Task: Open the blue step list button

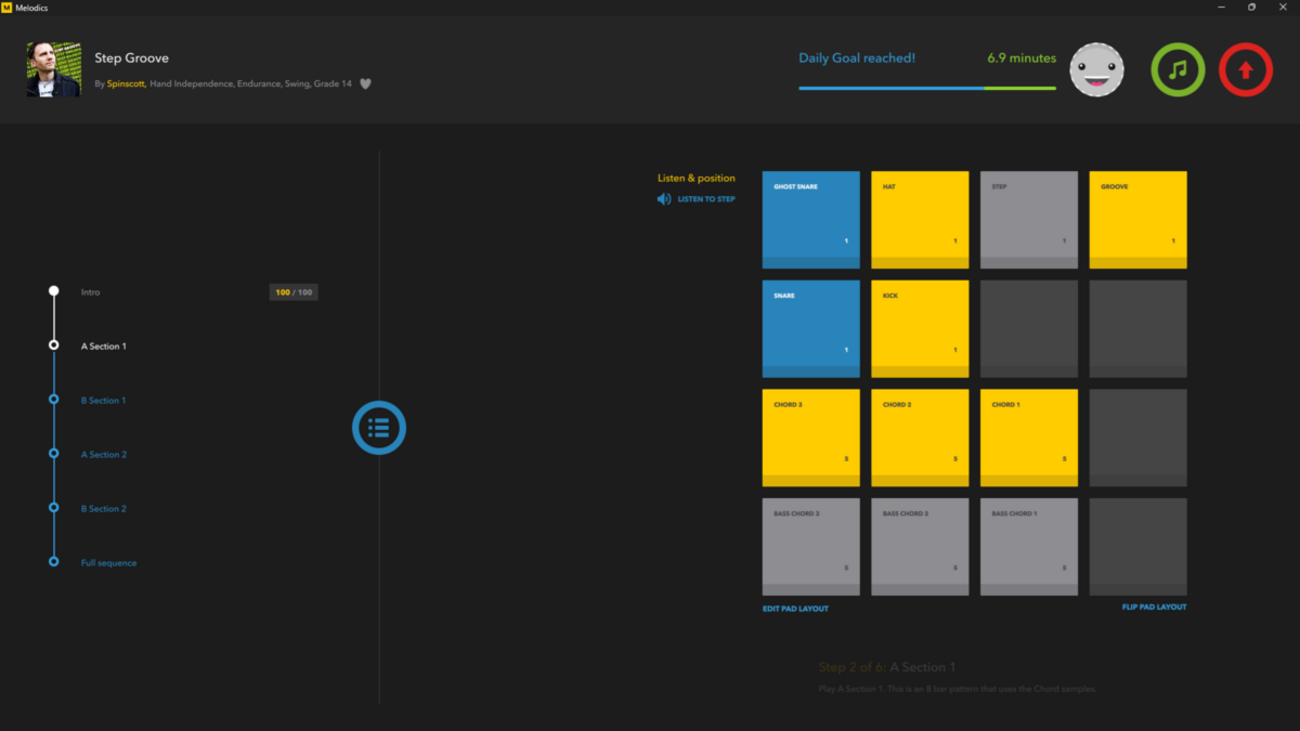Action: pyautogui.click(x=379, y=428)
